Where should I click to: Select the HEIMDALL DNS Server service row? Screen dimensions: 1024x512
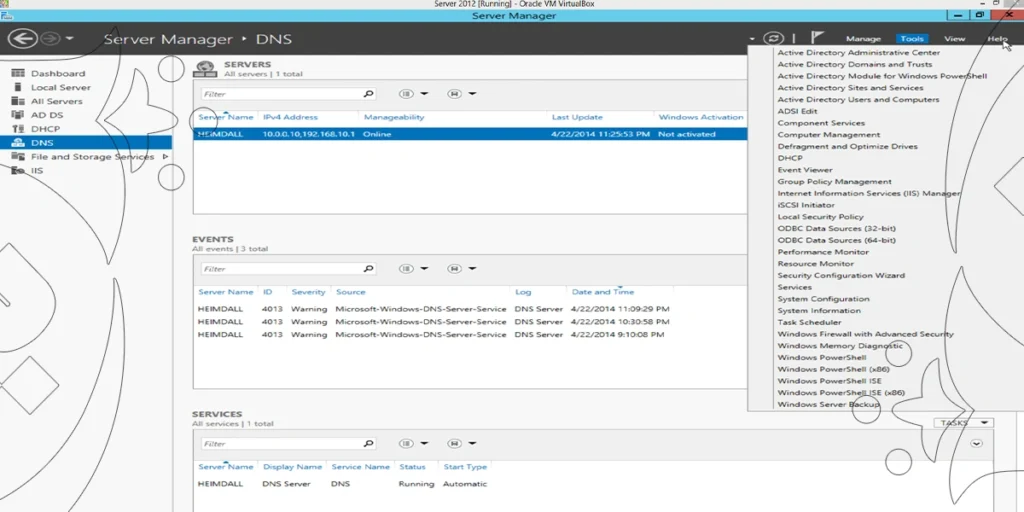340,484
